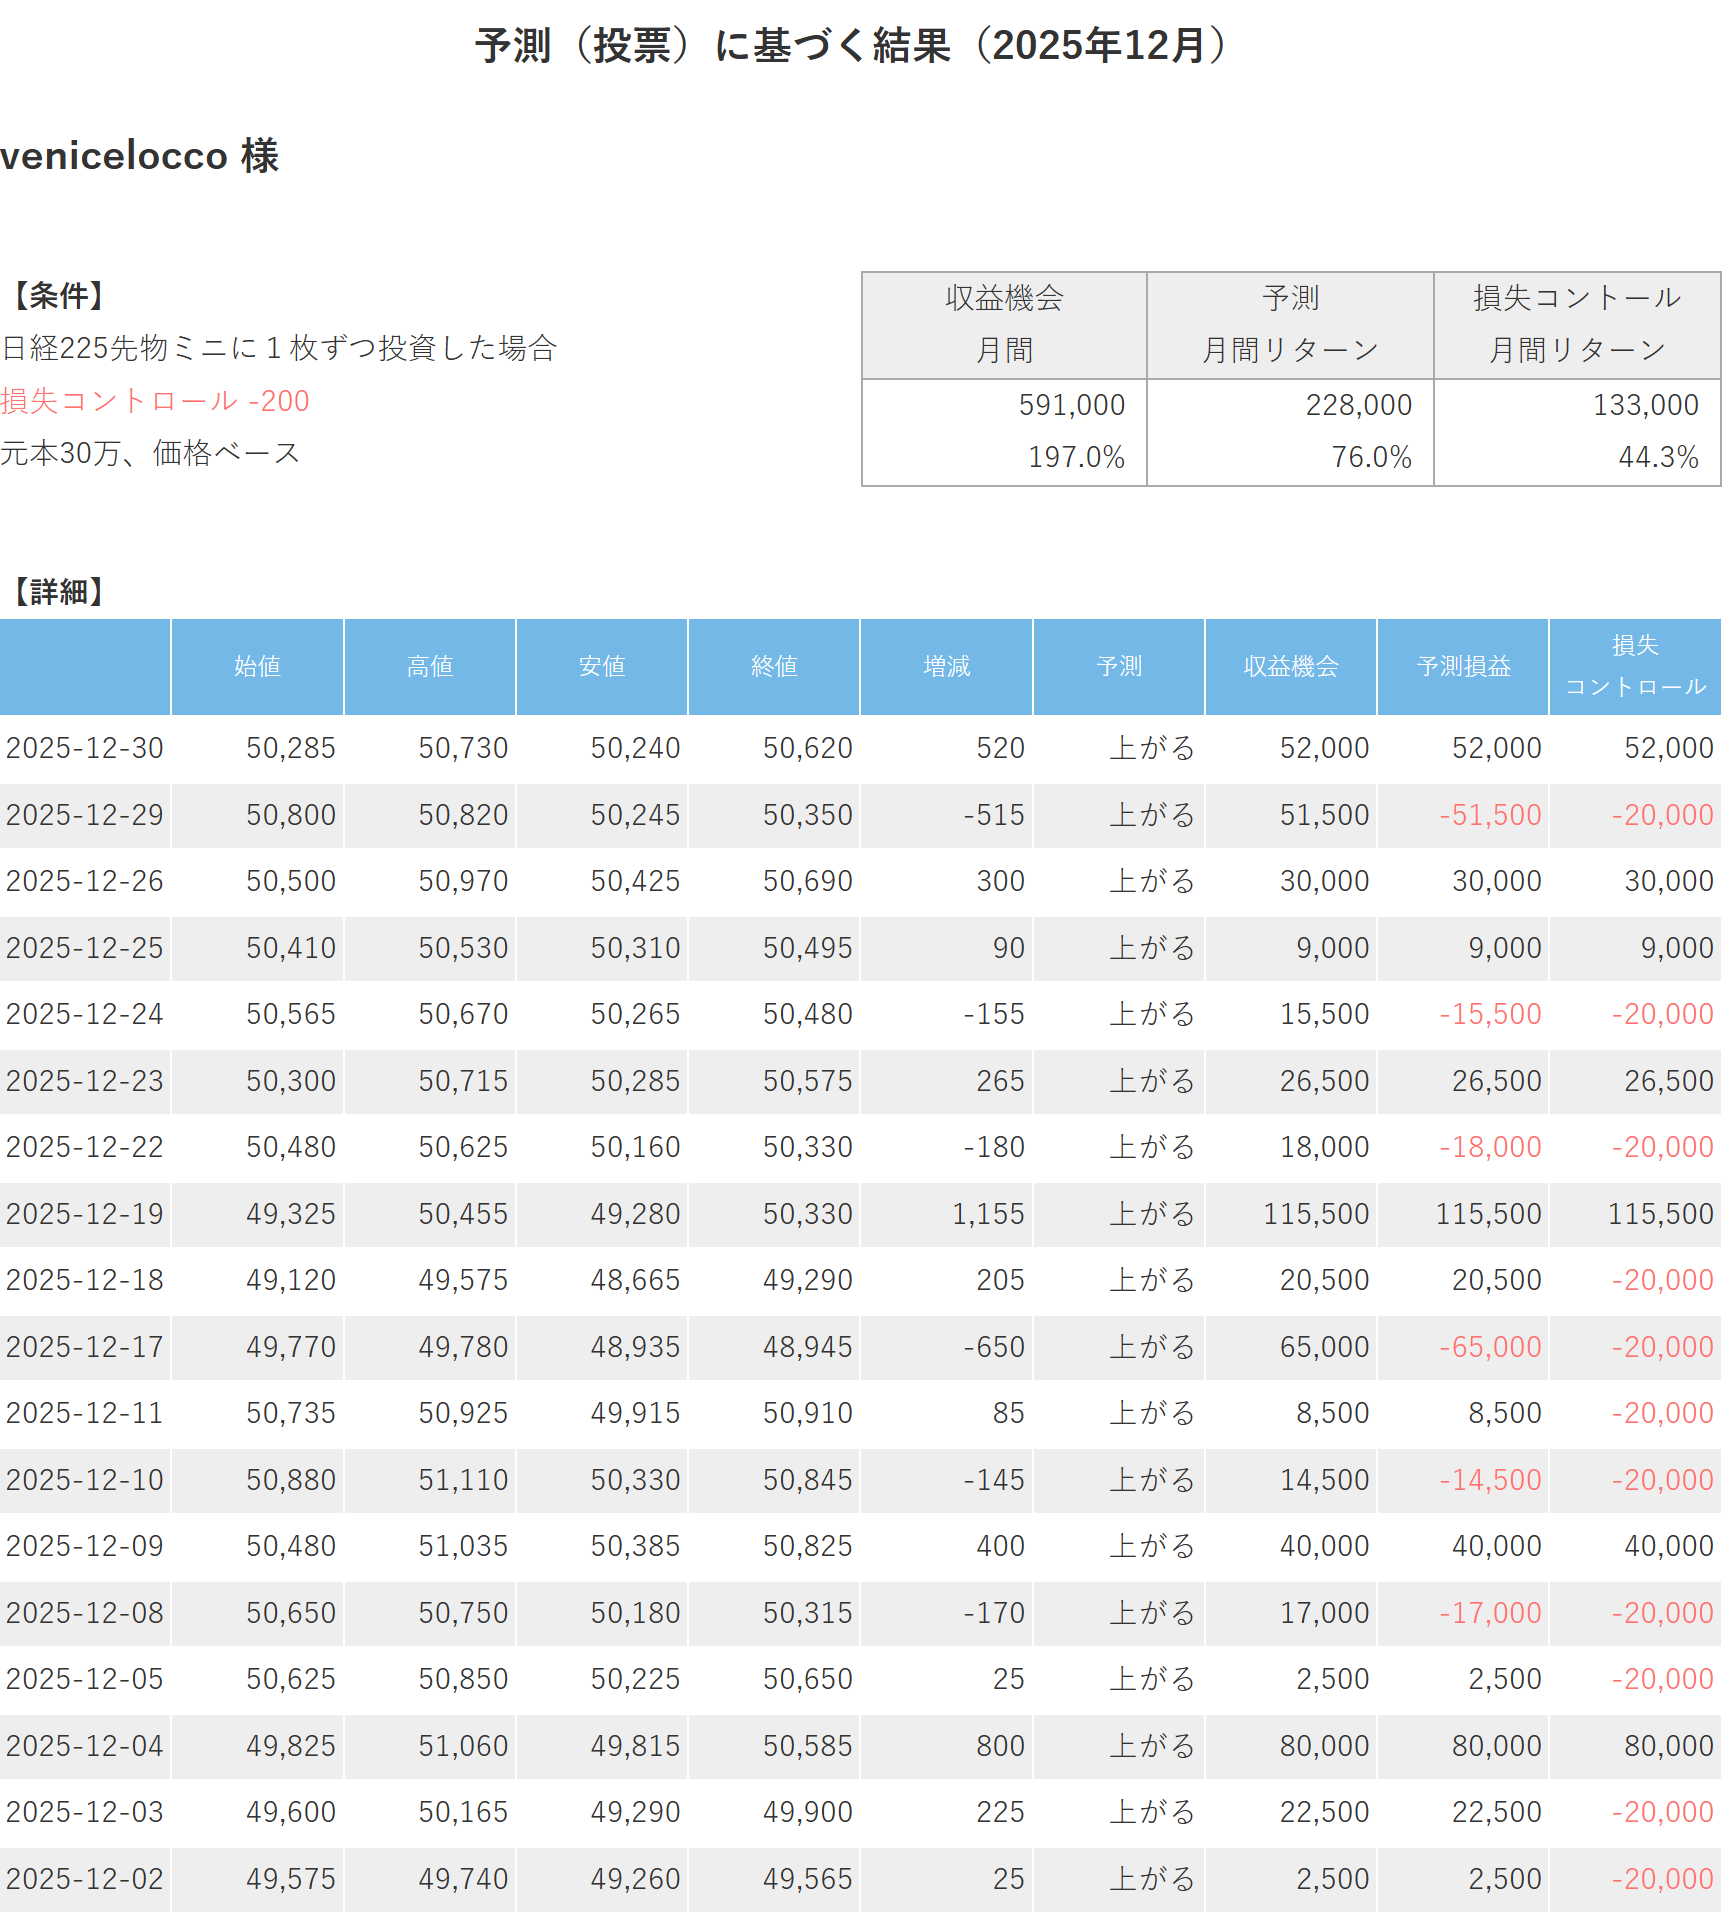Click the 始値 column header
Screen dimensions: 1724x1915
point(257,666)
